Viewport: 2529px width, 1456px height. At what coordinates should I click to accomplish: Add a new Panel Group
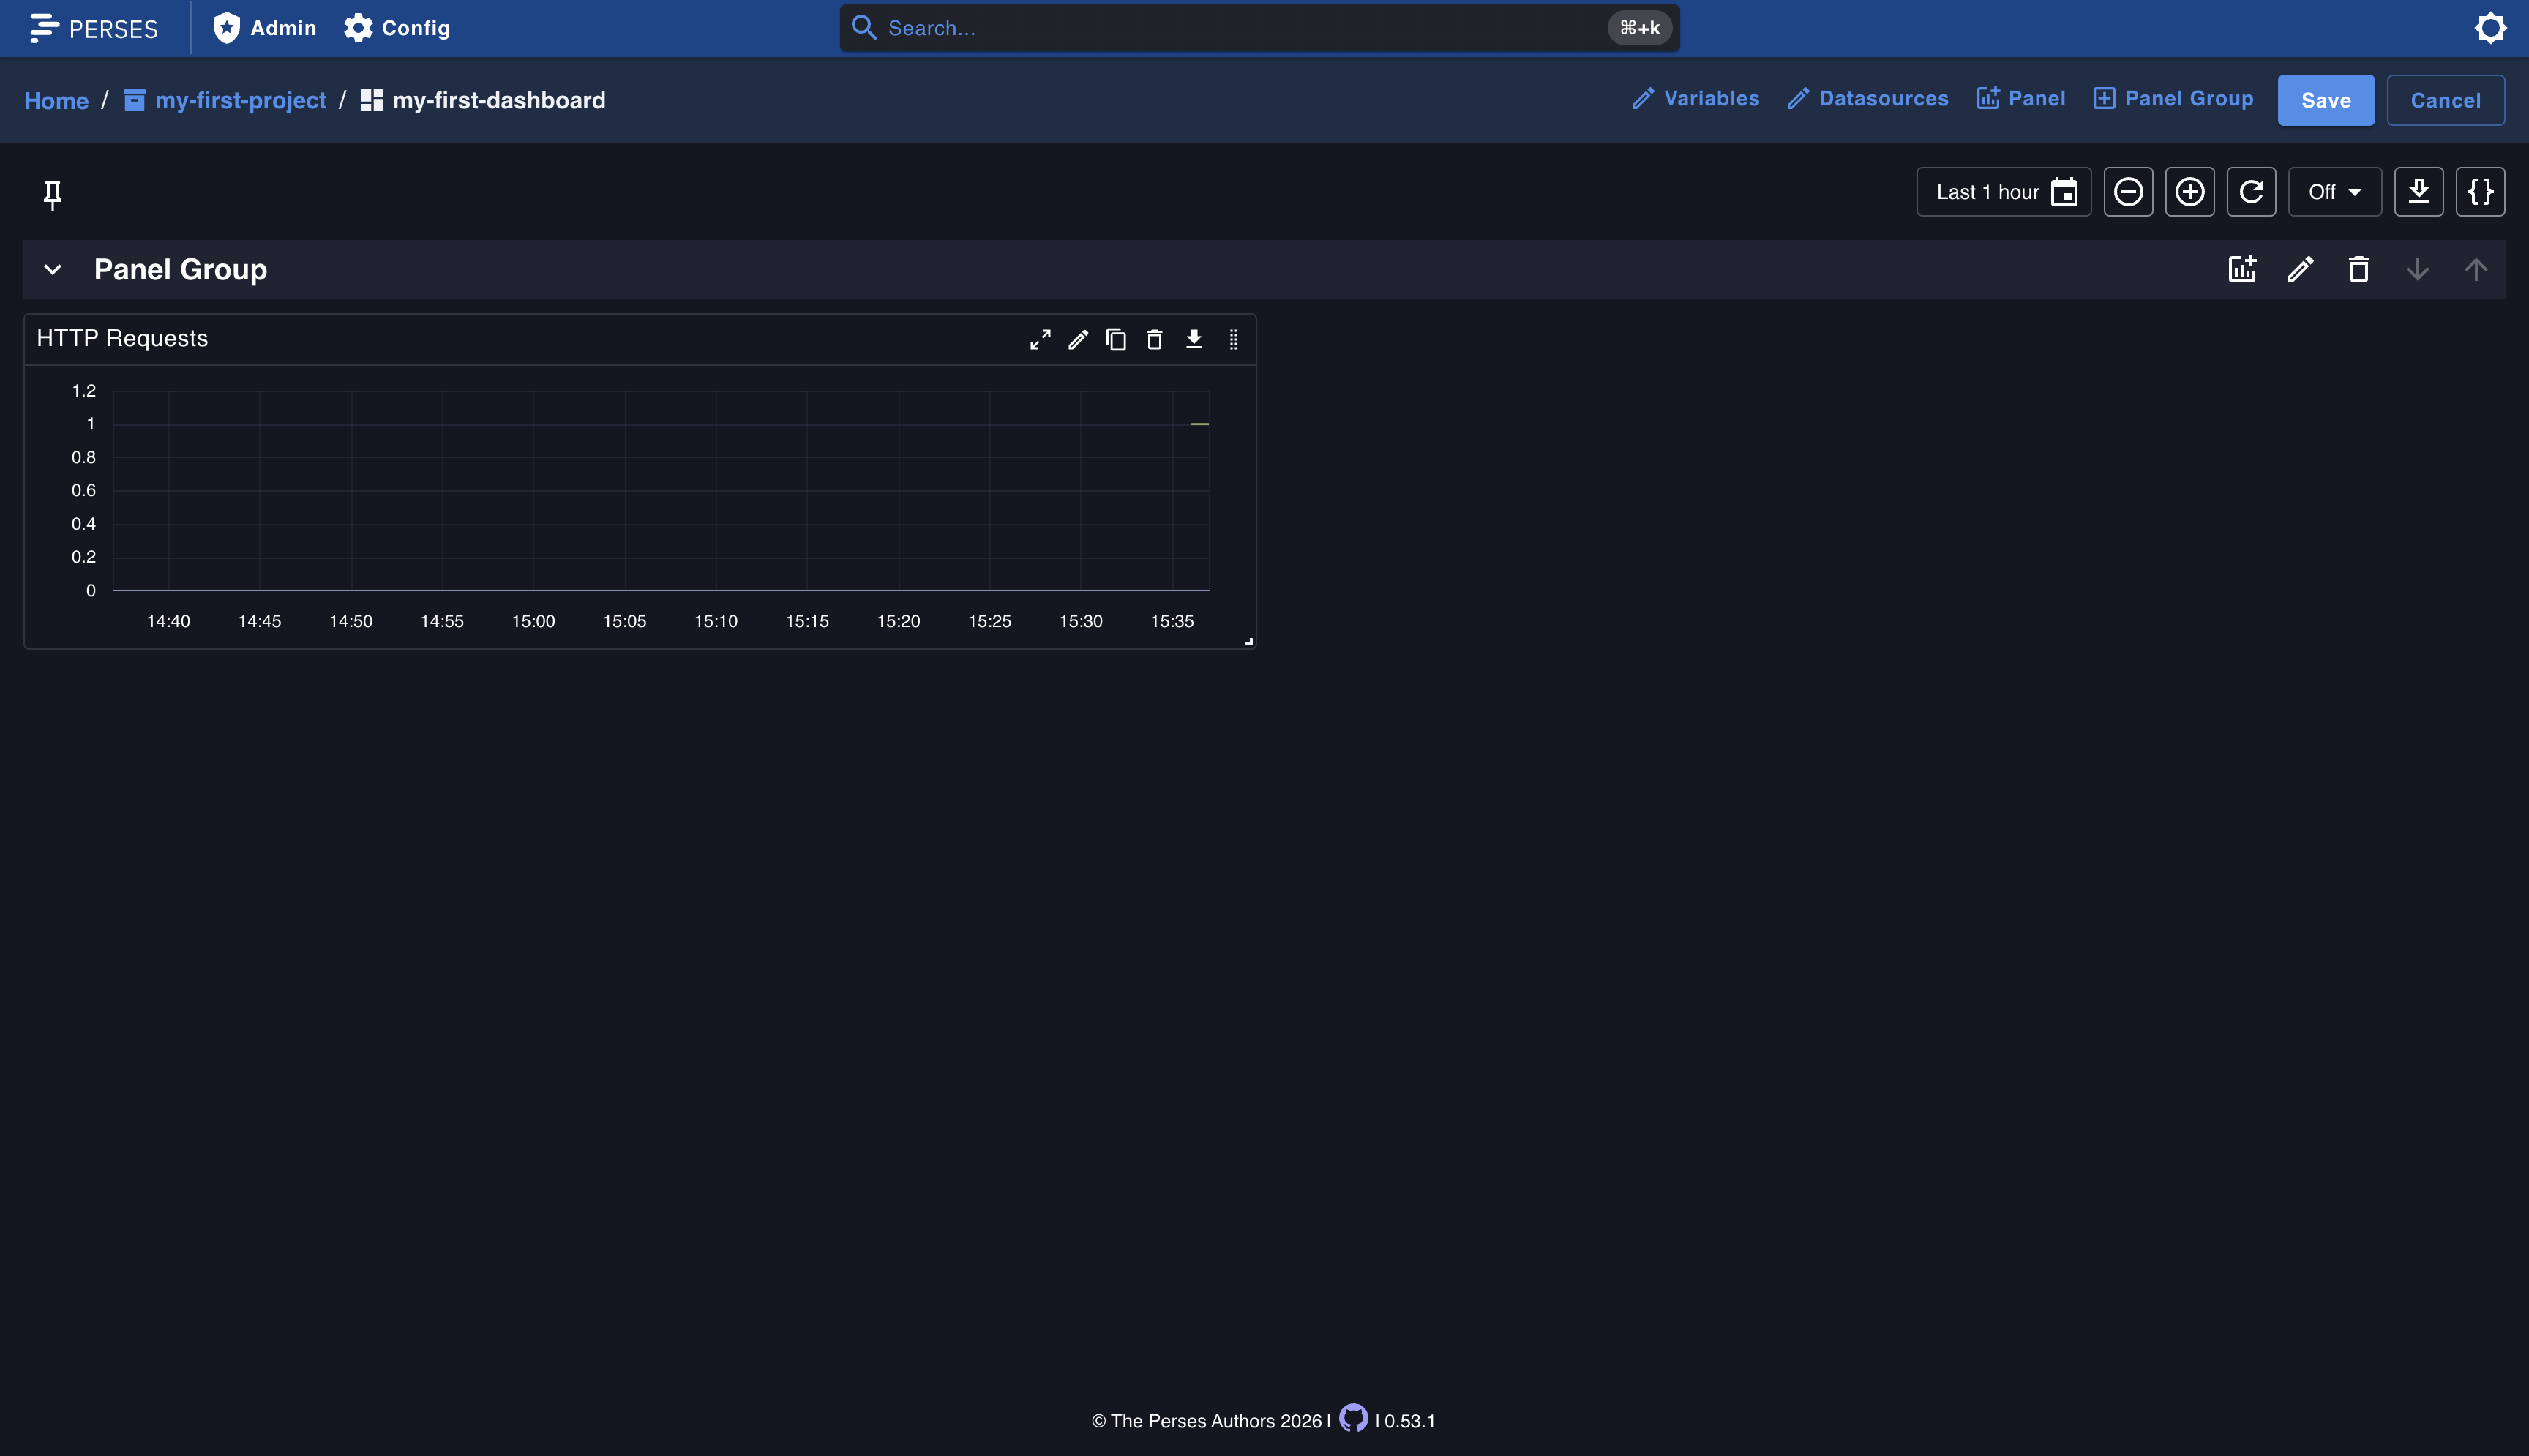2173,98
